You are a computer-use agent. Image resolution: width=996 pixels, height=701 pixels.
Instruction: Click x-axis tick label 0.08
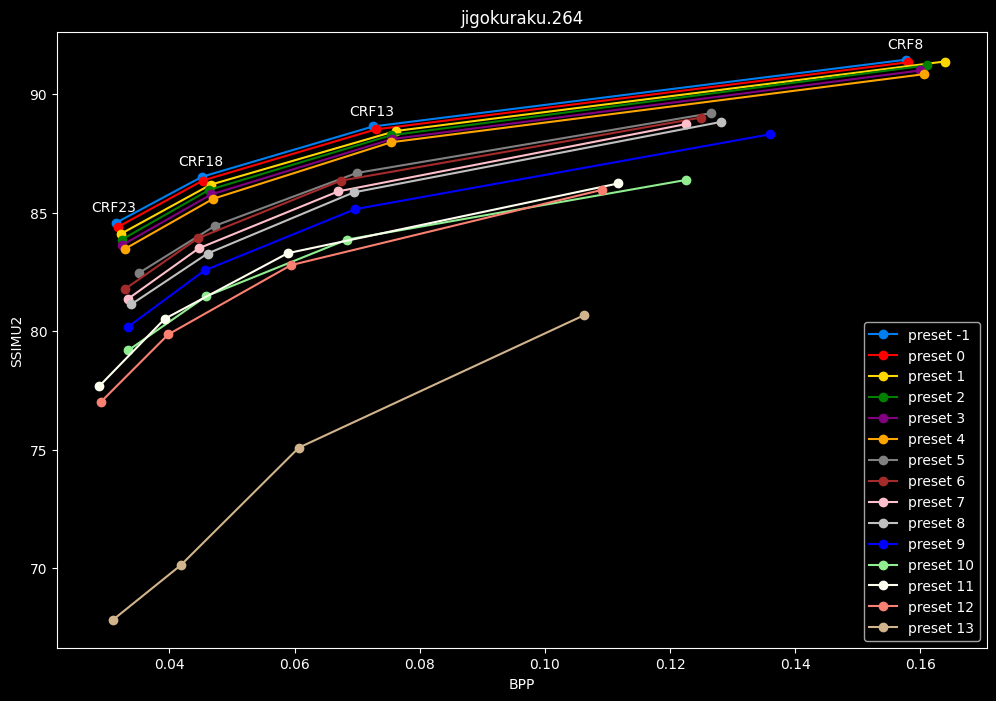420,664
